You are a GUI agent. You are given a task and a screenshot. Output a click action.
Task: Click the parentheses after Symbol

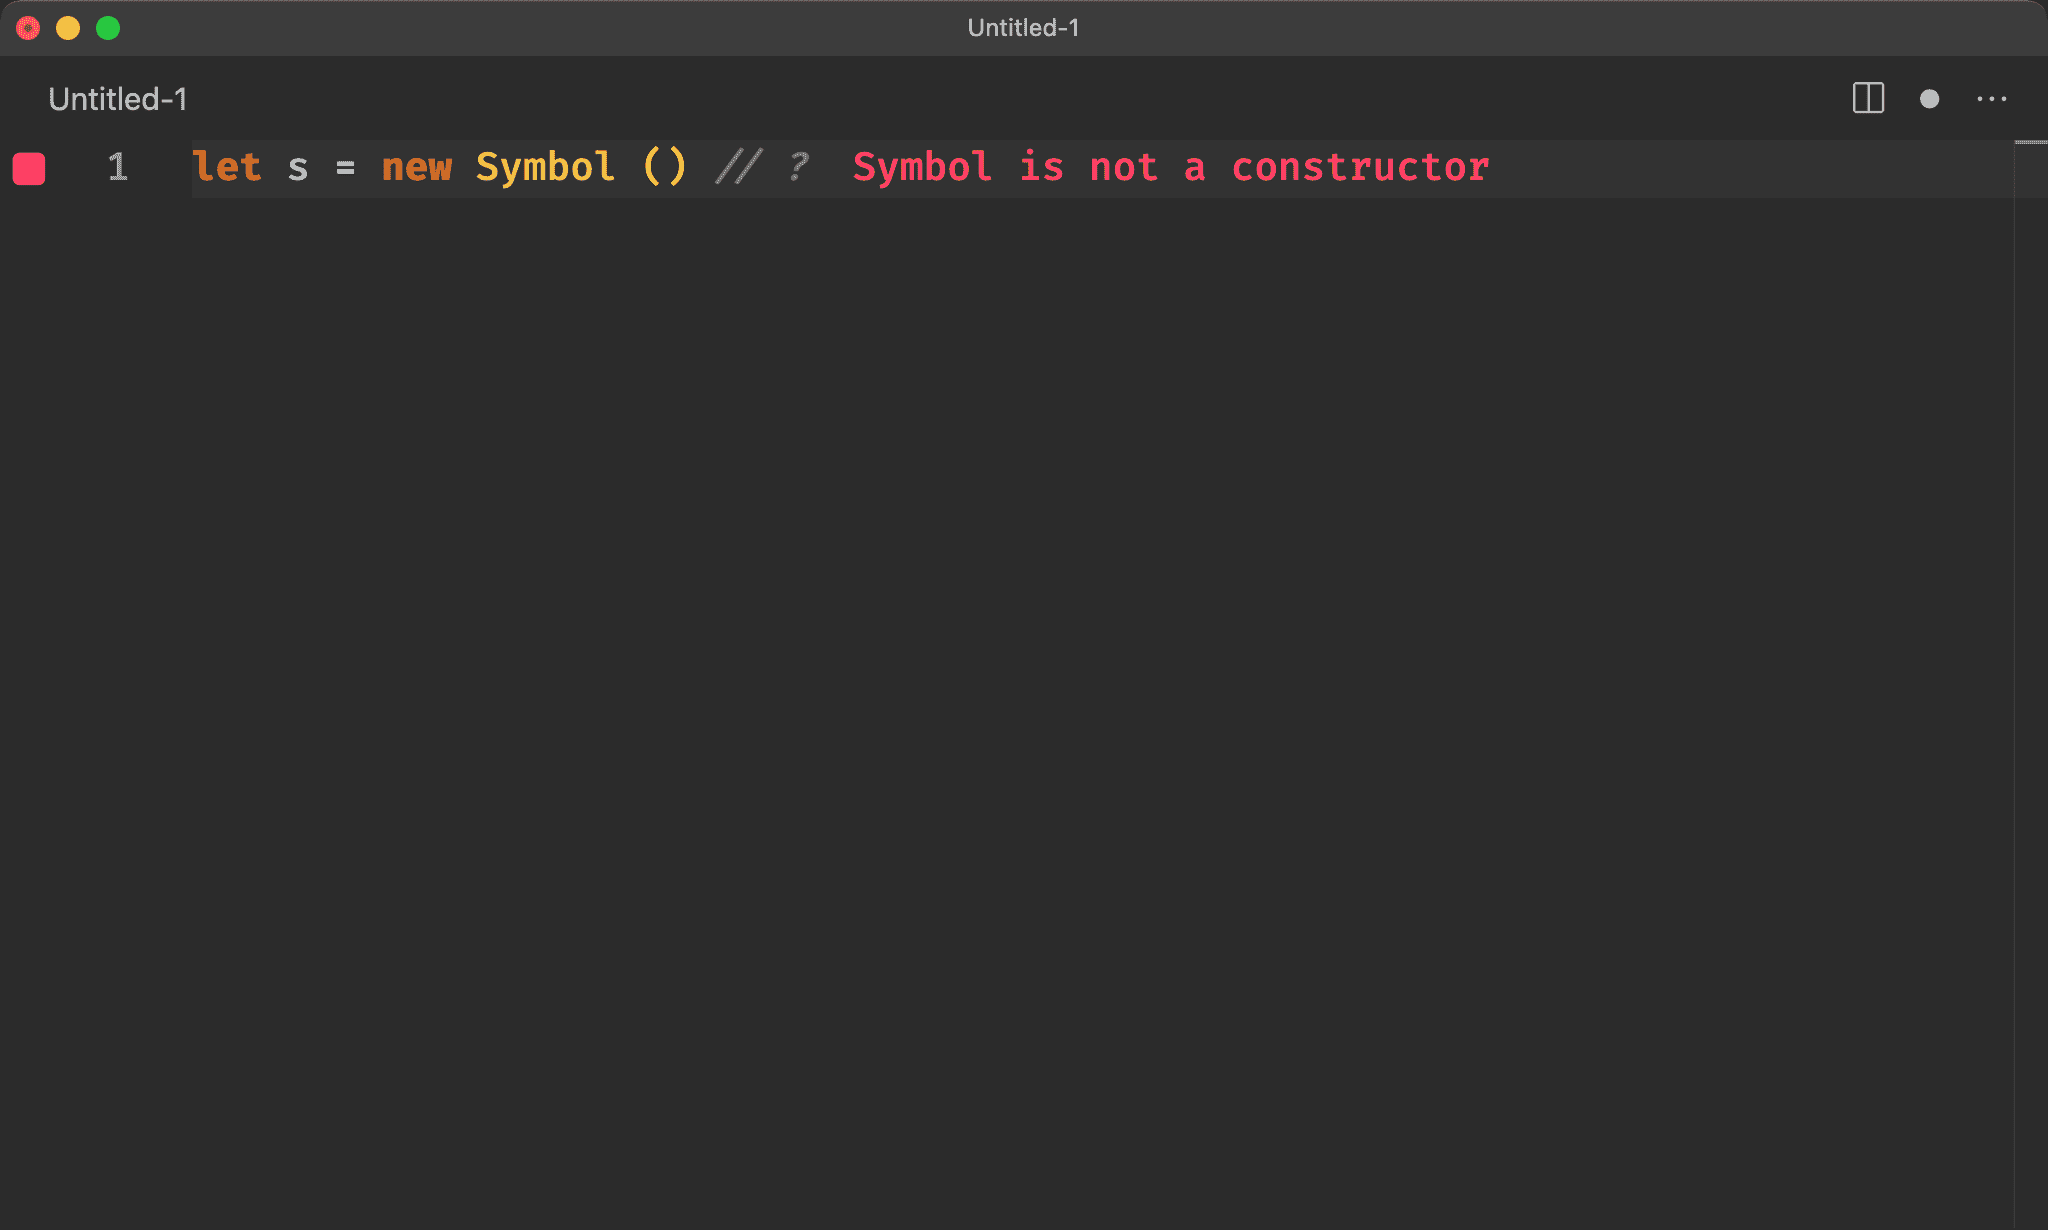point(664,167)
